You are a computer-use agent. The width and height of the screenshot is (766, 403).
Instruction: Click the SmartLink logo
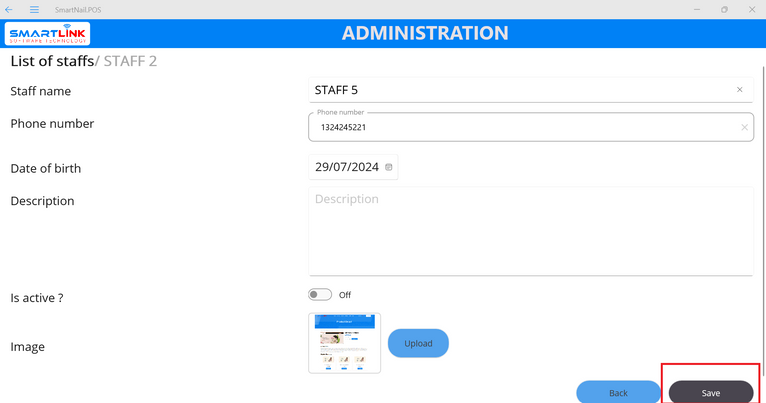click(x=48, y=35)
